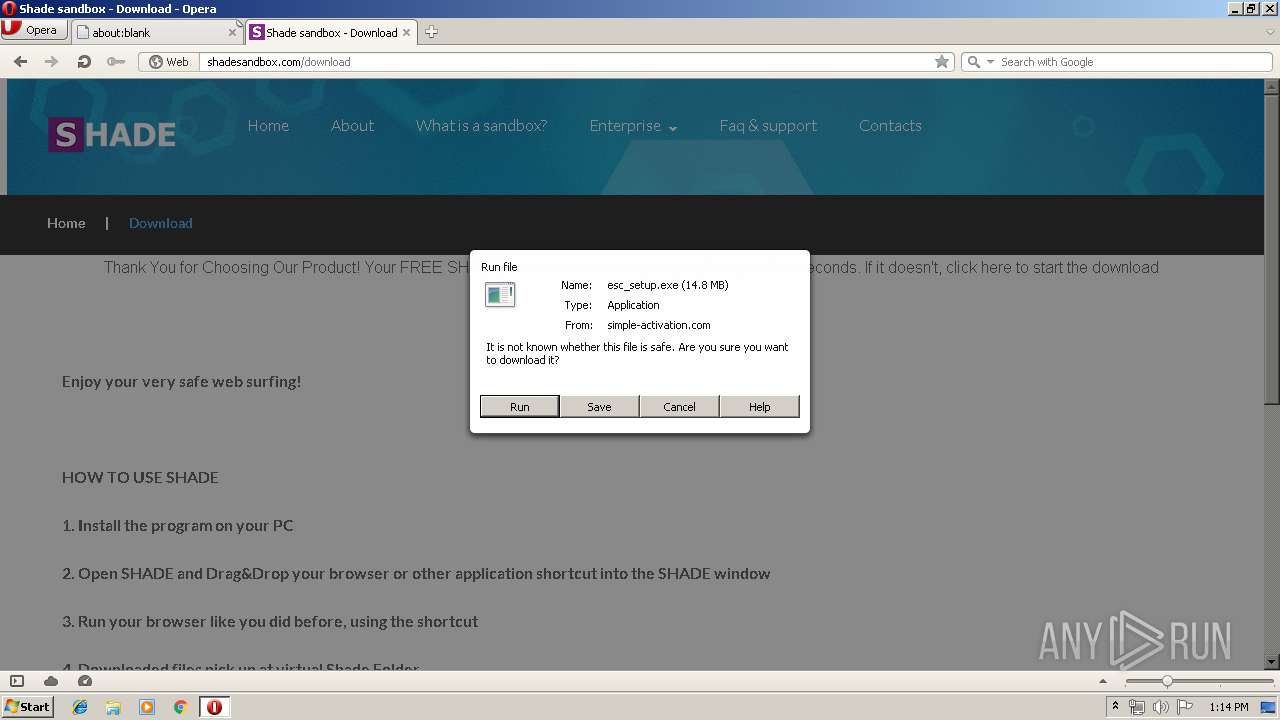Launch Internet Explorer from taskbar
1280x720 pixels.
click(80, 707)
